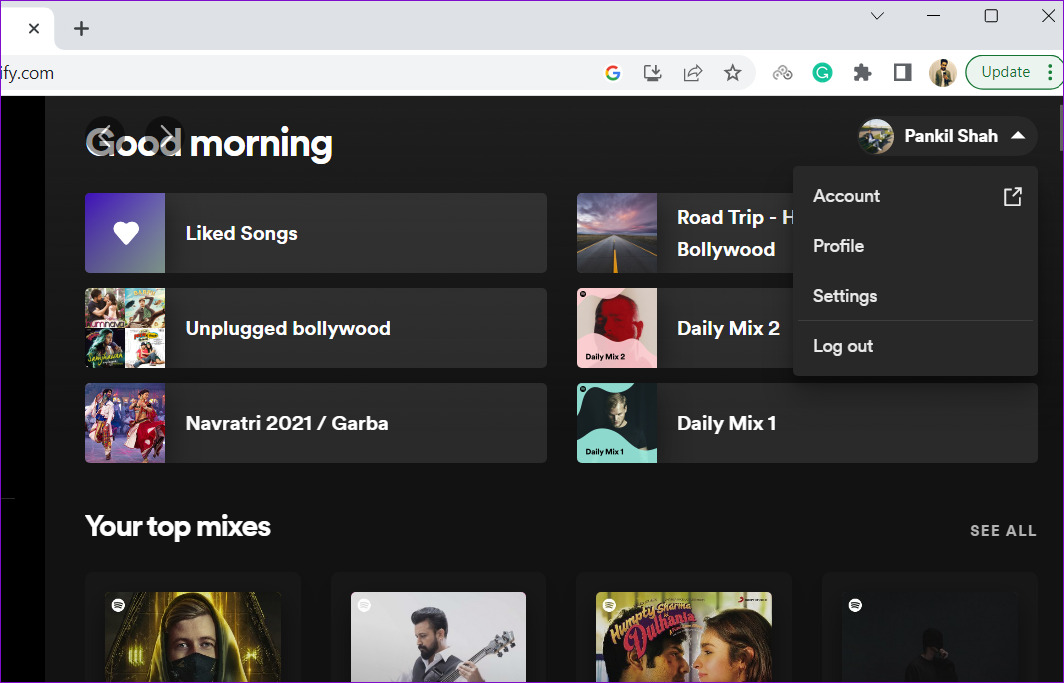Open Chrome's three-dot menu

(1050, 72)
